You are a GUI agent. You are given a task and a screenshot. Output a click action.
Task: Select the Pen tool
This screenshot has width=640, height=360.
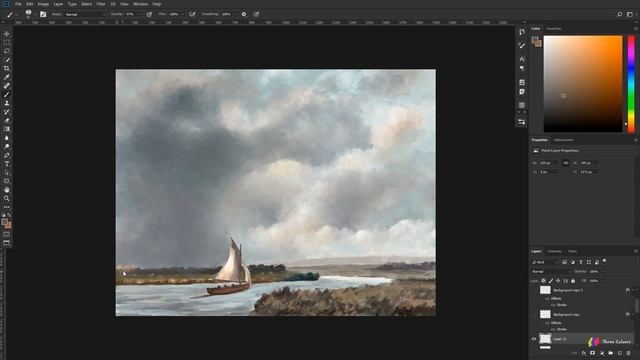[x=7, y=155]
